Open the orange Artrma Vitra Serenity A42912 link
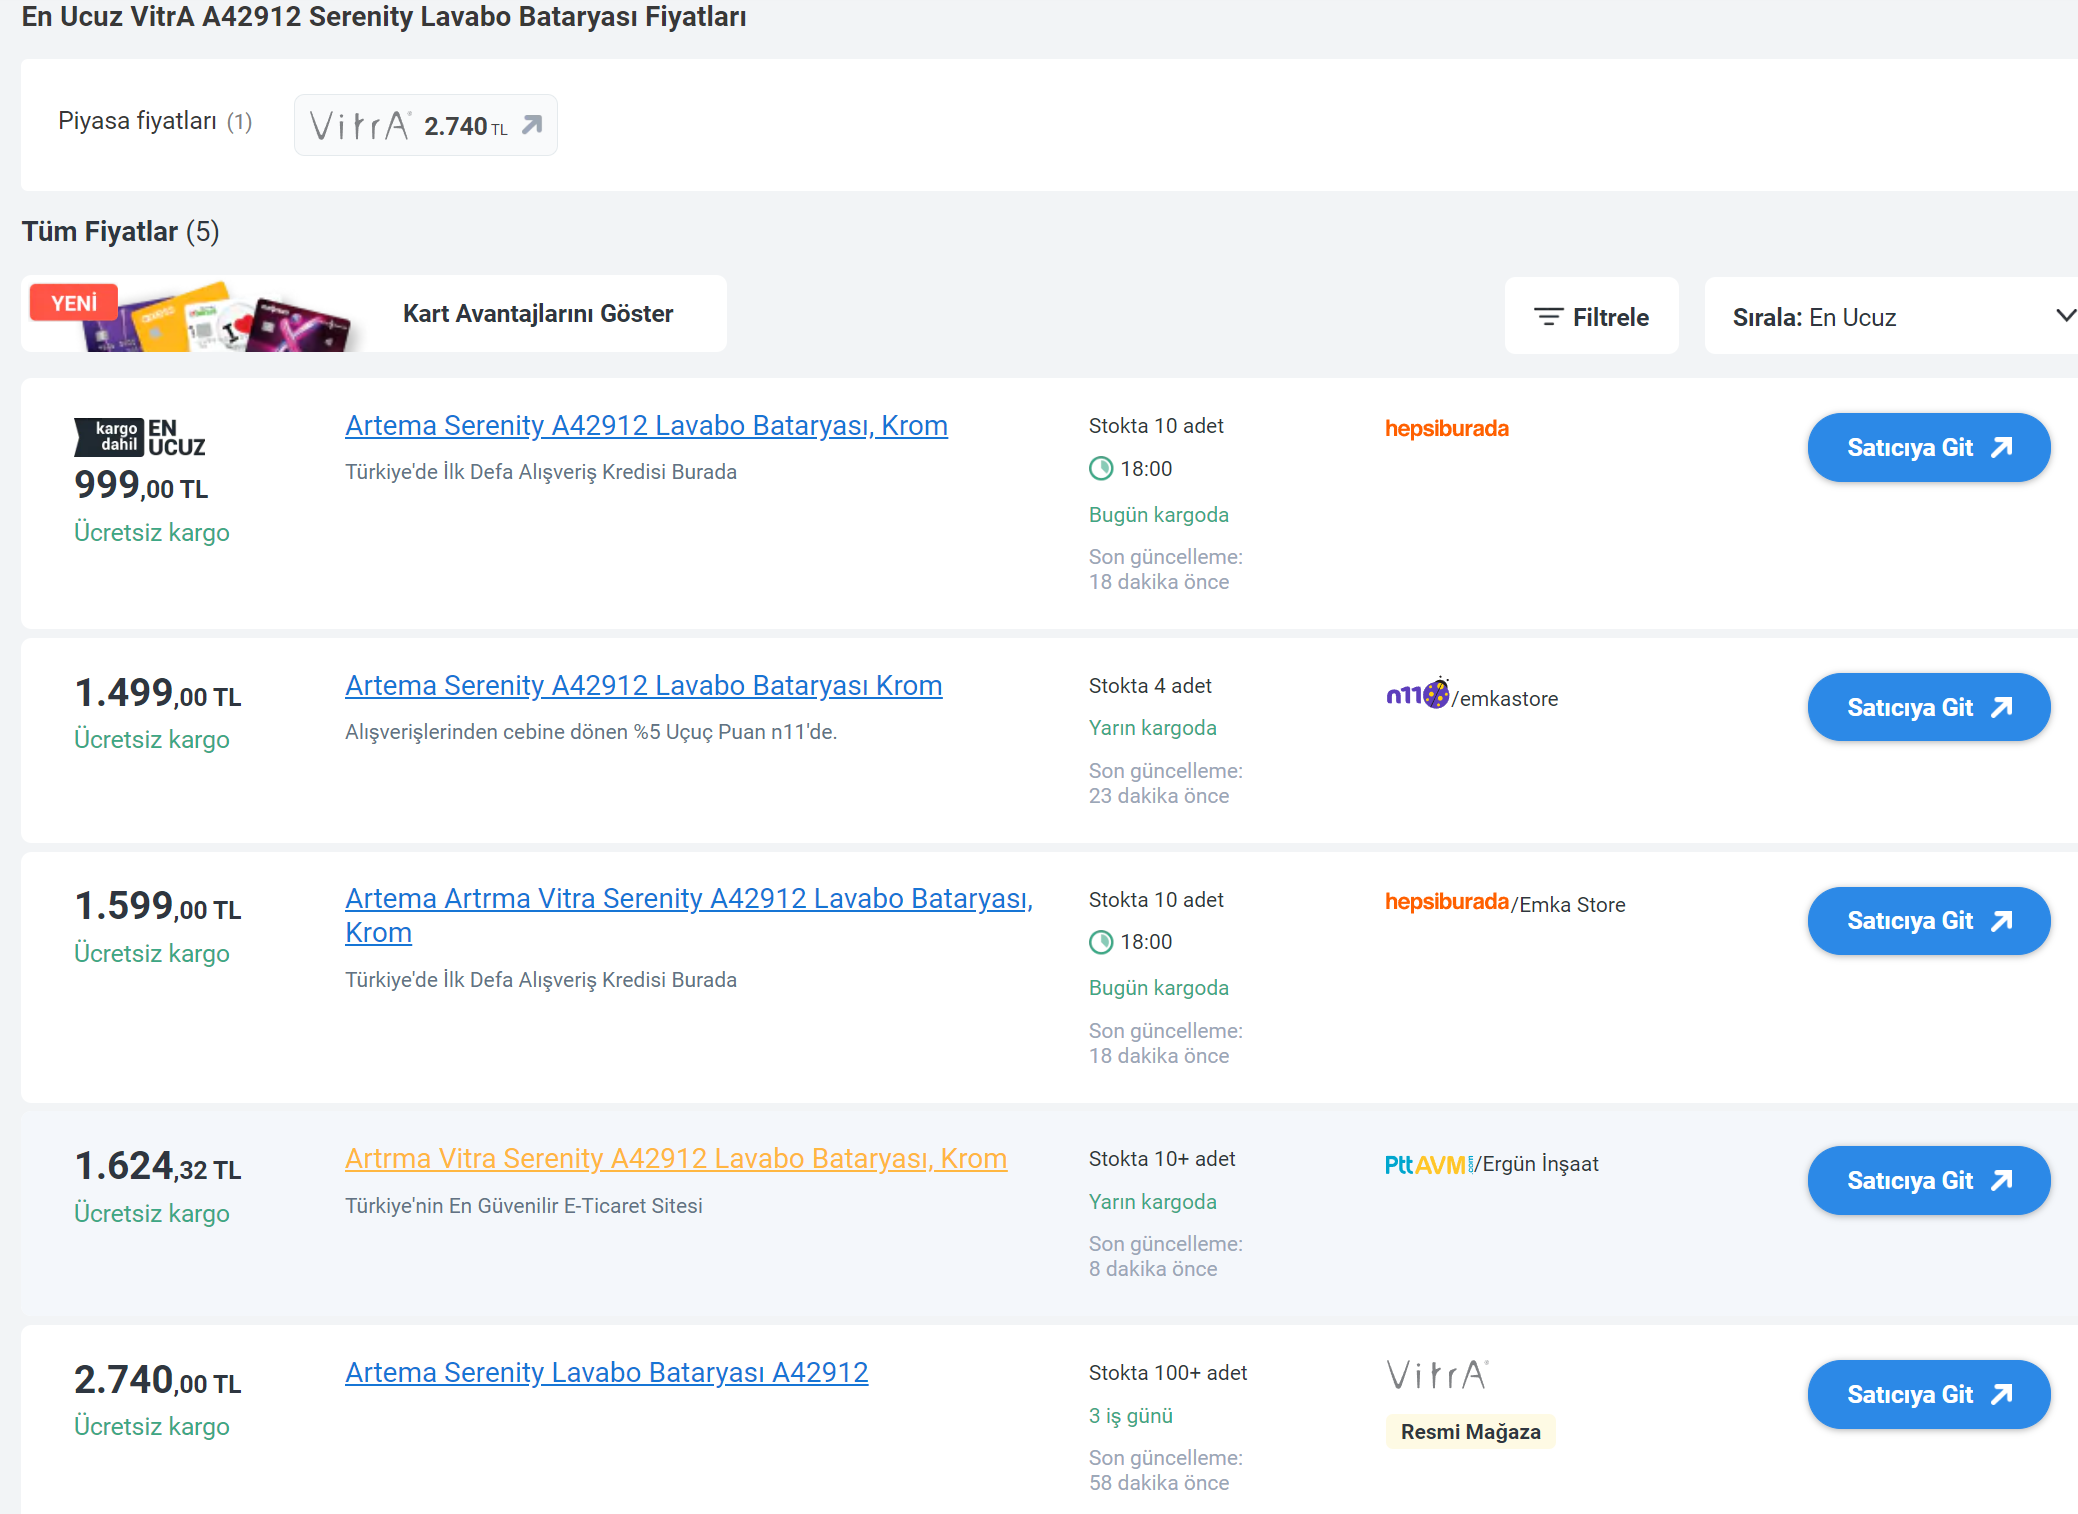Screen dimensions: 2078x1514 676,1158
